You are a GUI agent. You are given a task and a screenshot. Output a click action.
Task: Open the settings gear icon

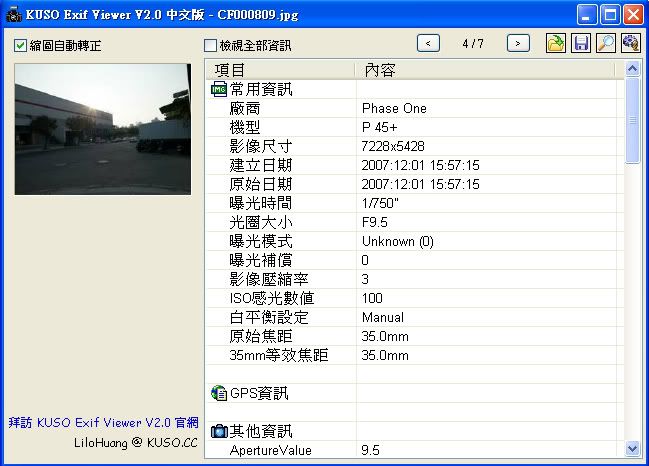click(631, 43)
